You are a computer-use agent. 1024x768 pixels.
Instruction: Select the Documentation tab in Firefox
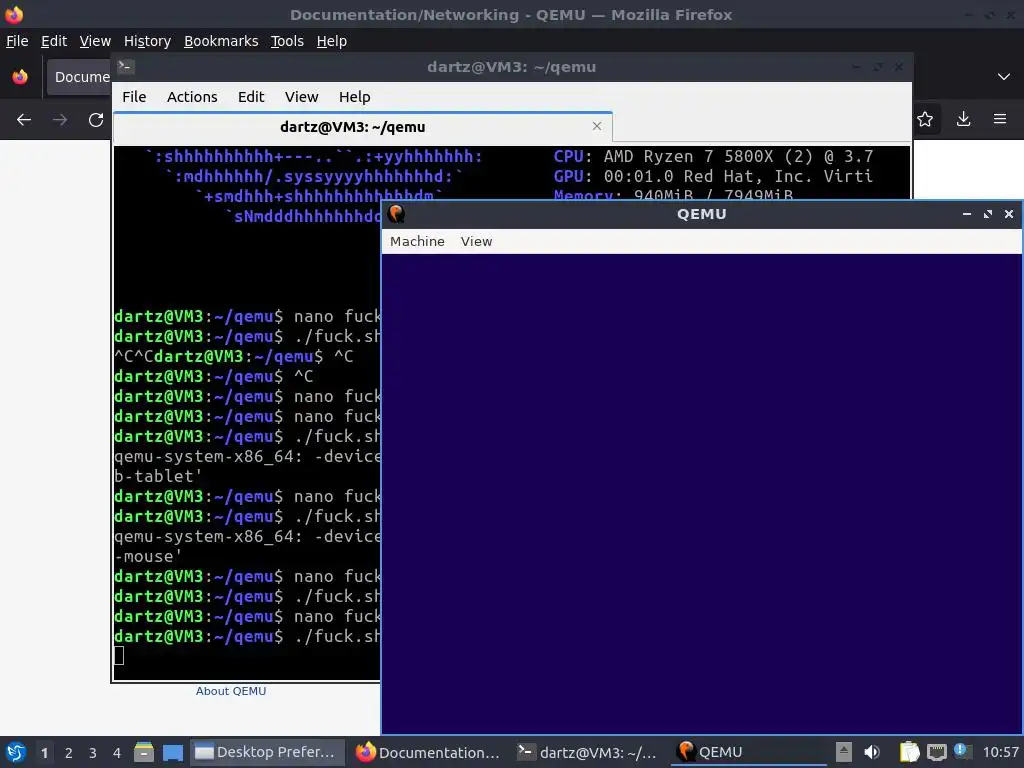(x=78, y=76)
